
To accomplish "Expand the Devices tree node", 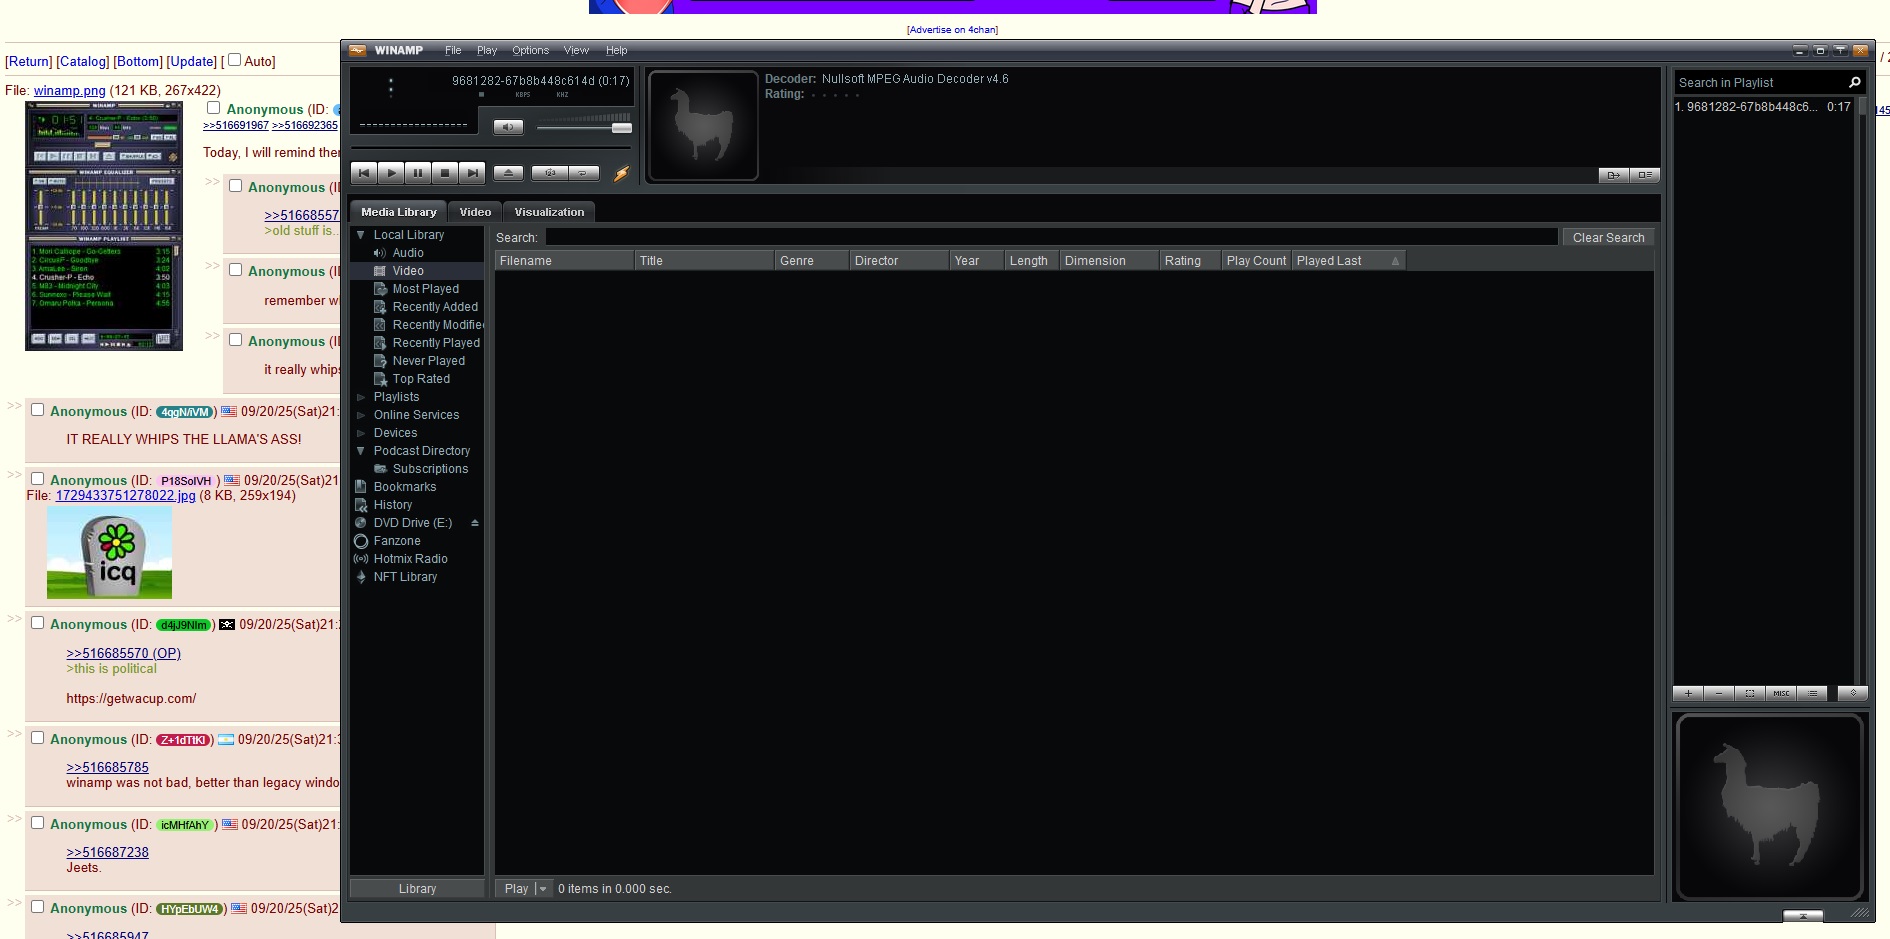I will click(x=361, y=433).
